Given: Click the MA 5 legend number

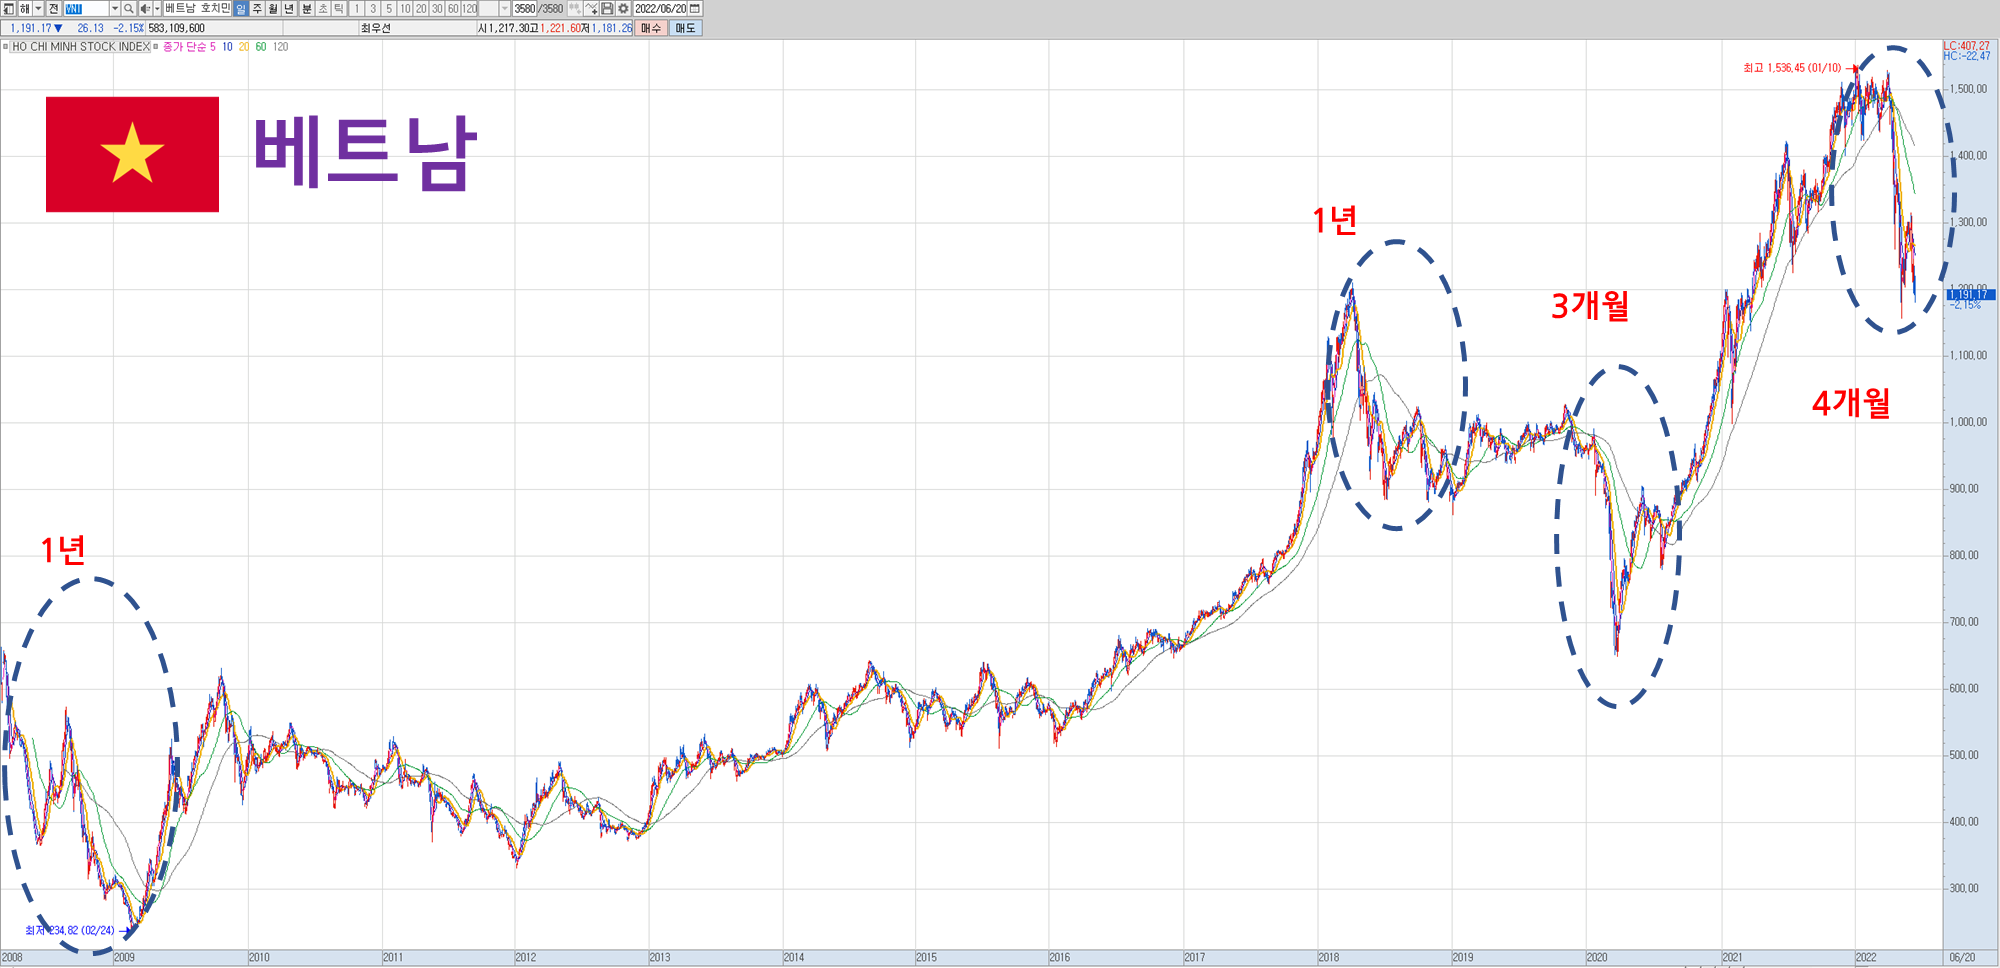Looking at the screenshot, I should click(x=213, y=47).
